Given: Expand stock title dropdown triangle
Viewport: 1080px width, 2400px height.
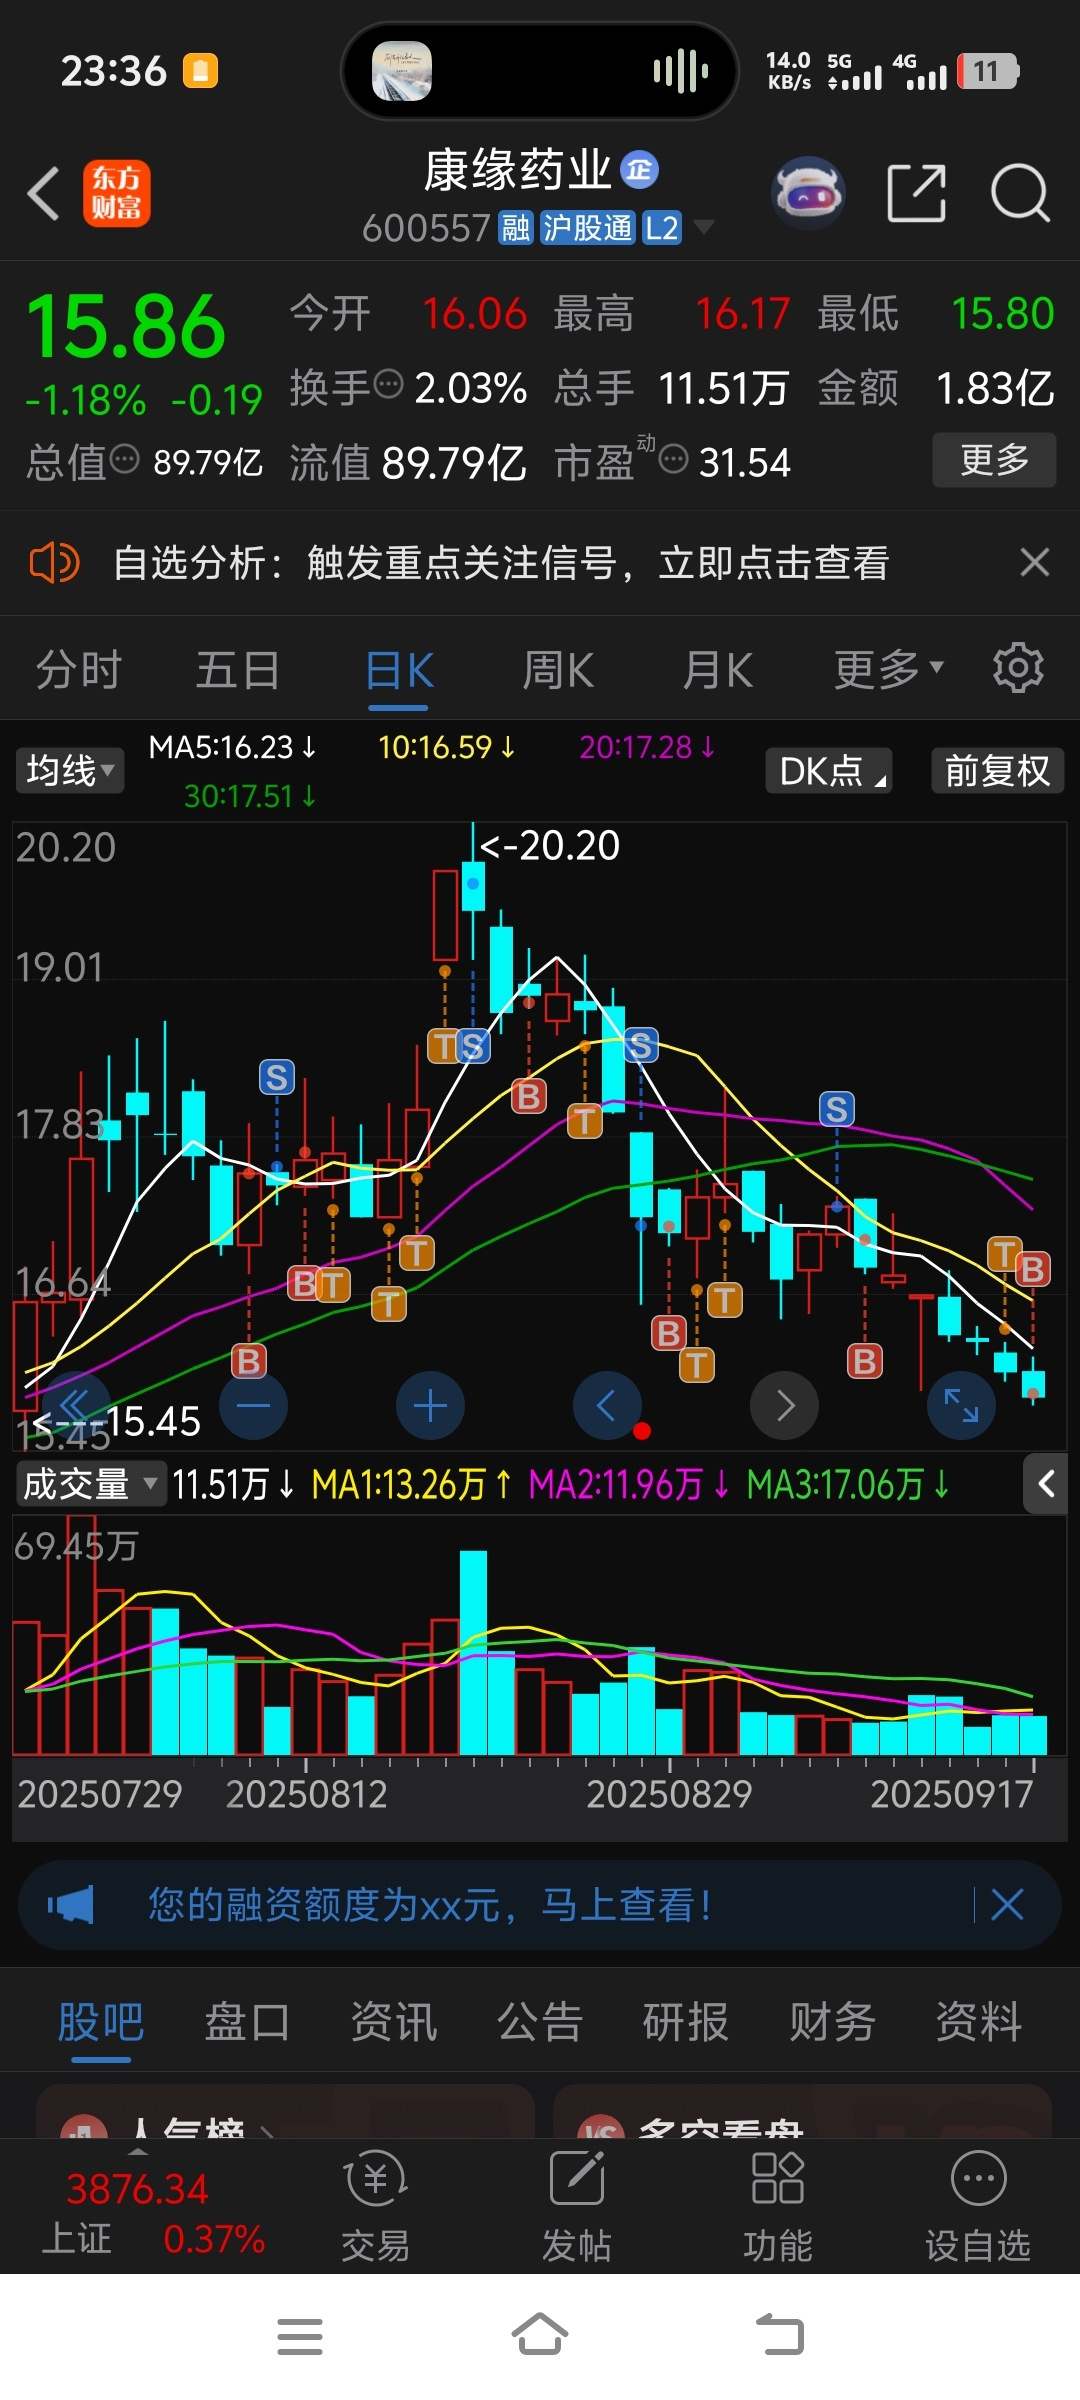Looking at the screenshot, I should click(x=704, y=227).
